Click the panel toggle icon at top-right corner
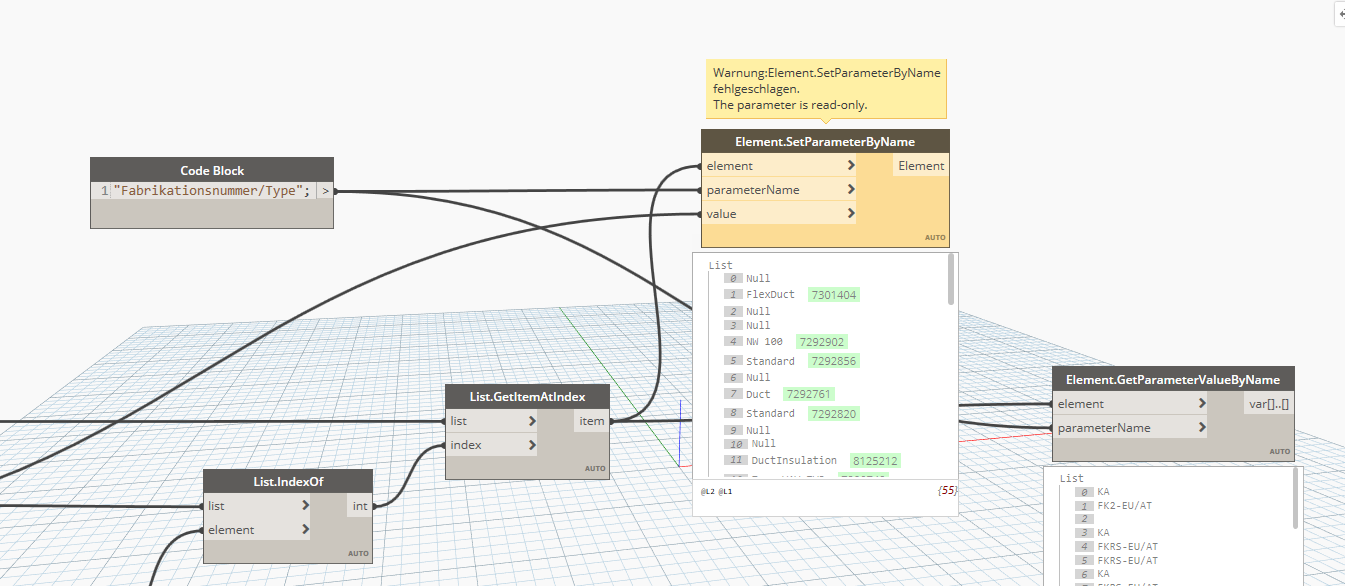This screenshot has width=1345, height=586. pos(1340,13)
